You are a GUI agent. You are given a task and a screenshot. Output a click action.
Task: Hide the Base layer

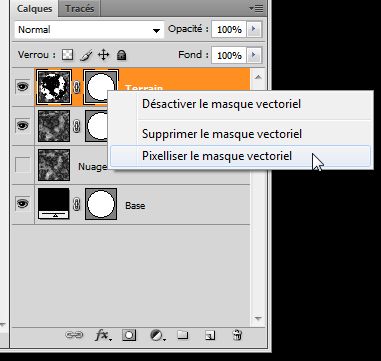(23, 204)
